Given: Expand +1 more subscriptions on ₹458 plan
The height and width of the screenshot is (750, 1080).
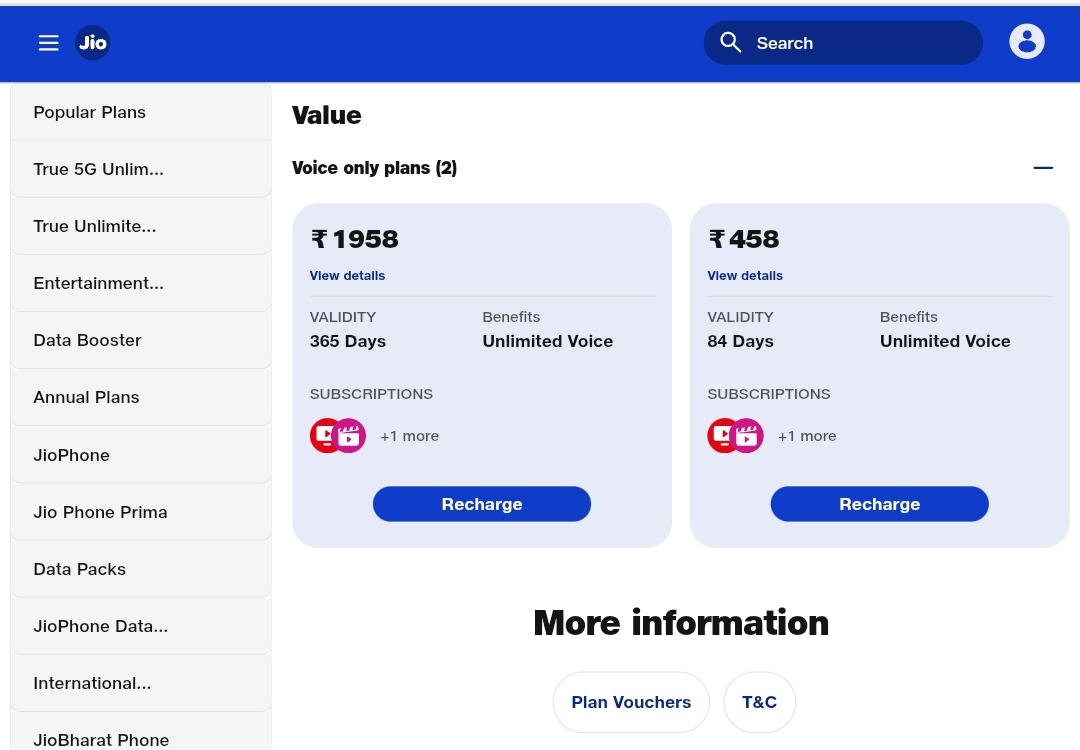Looking at the screenshot, I should (807, 436).
